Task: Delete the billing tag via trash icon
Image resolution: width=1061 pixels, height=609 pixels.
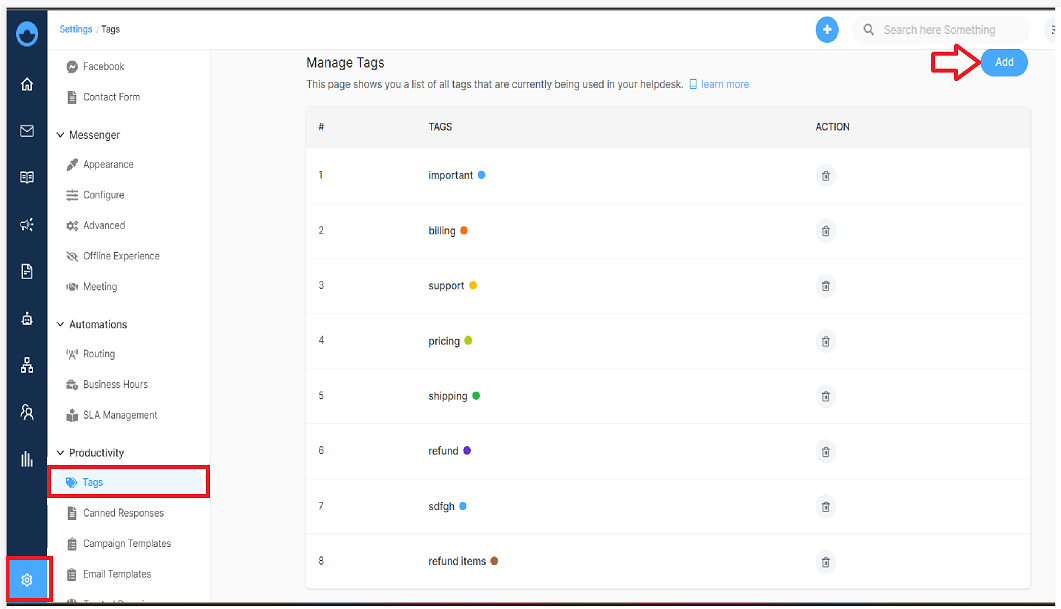Action: point(826,231)
